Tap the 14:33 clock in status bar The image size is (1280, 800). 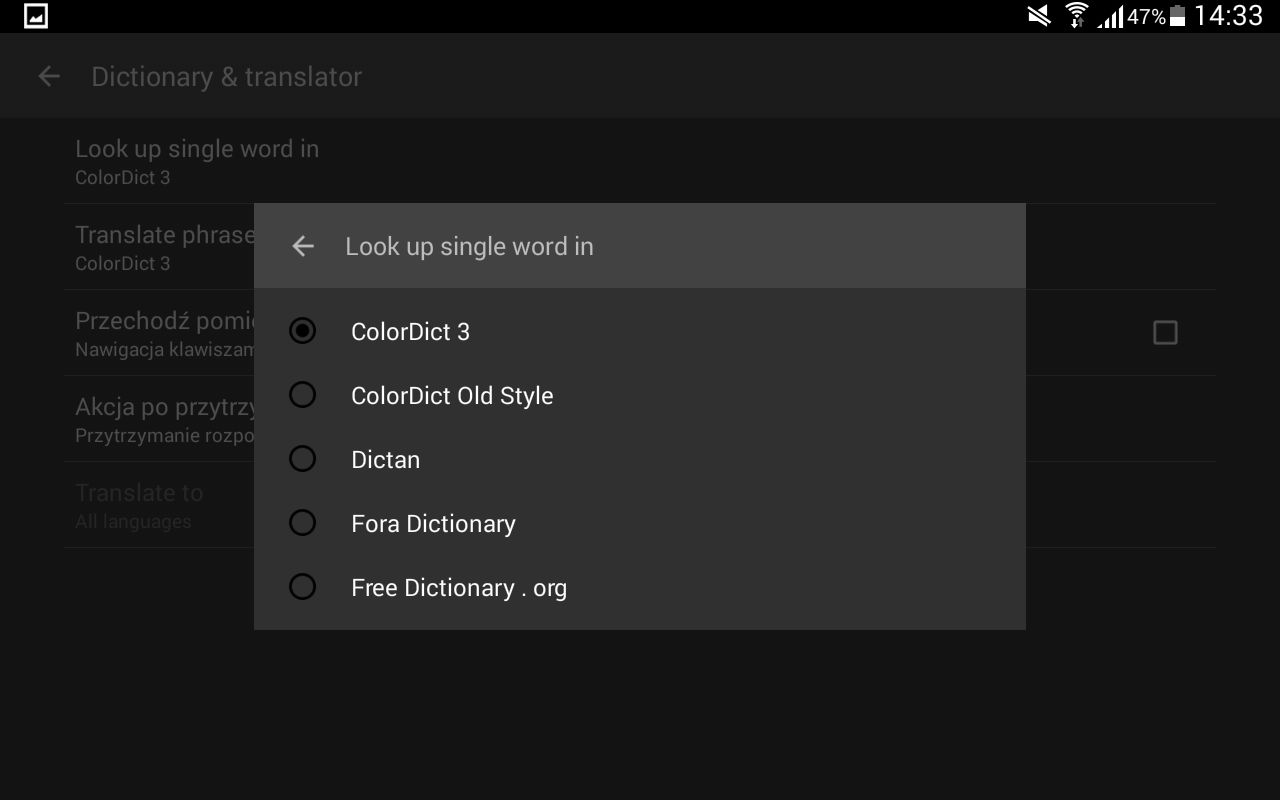pyautogui.click(x=1228, y=16)
